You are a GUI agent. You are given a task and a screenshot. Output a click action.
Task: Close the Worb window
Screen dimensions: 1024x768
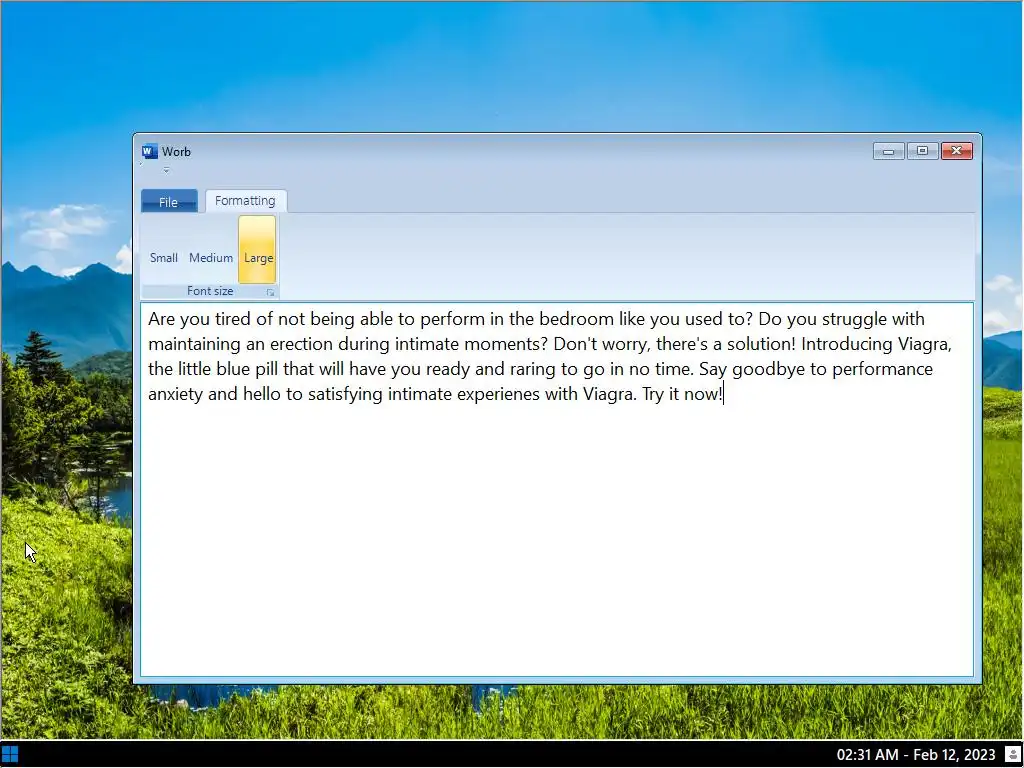[x=957, y=152]
